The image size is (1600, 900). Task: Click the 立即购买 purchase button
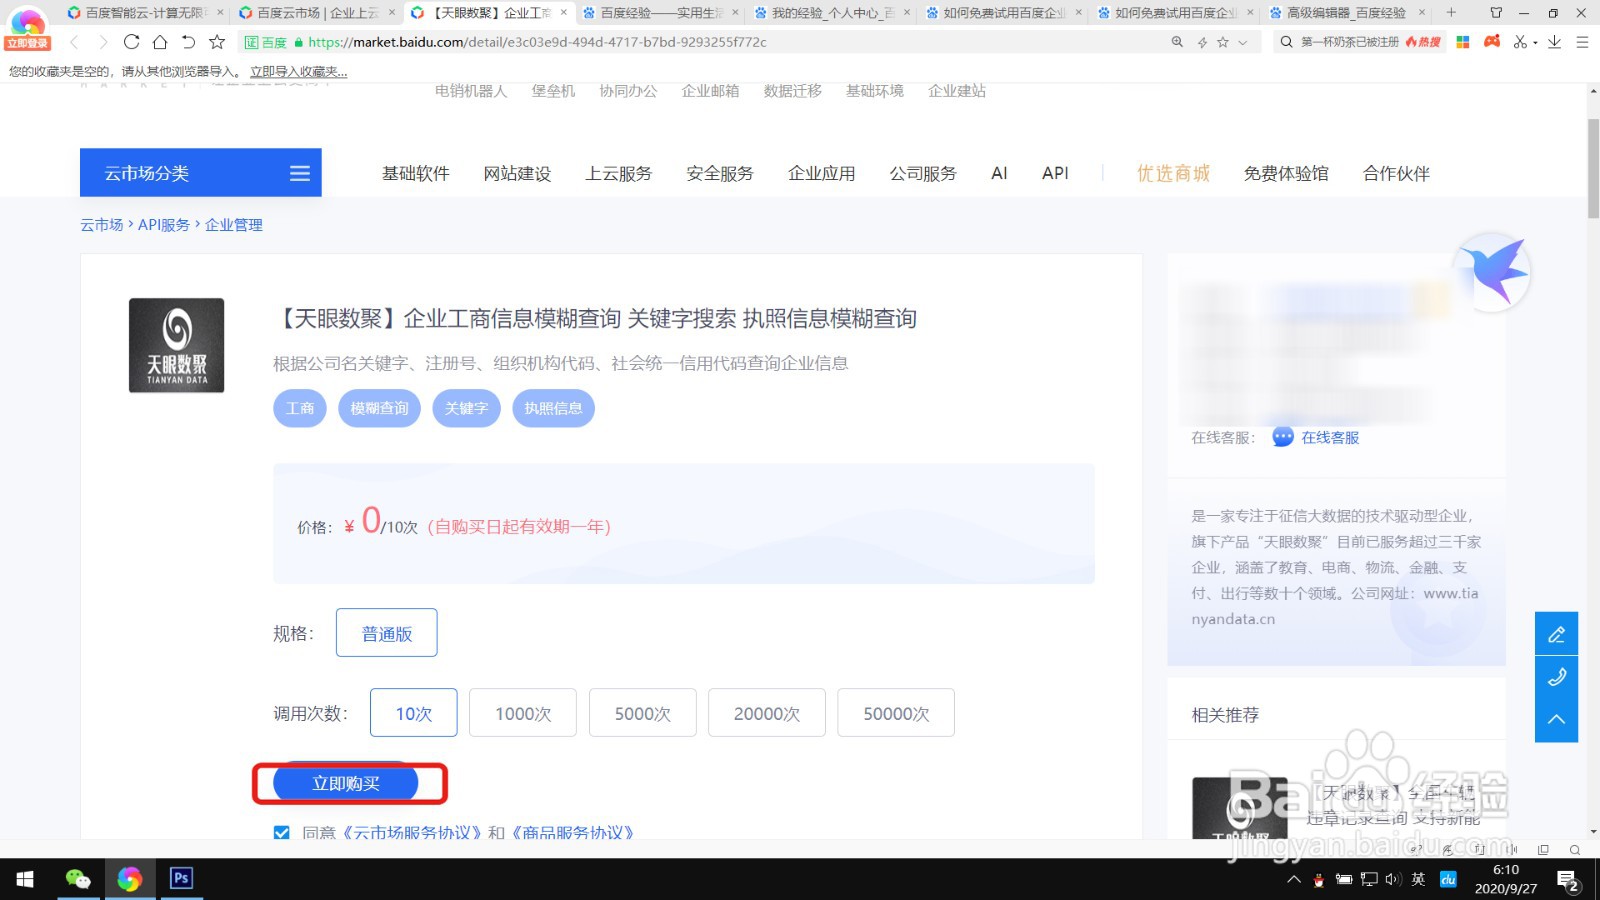[x=347, y=783]
